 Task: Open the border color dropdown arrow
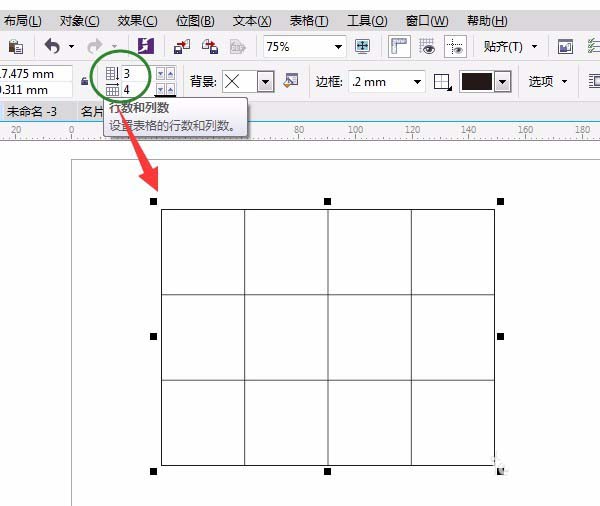pos(502,82)
